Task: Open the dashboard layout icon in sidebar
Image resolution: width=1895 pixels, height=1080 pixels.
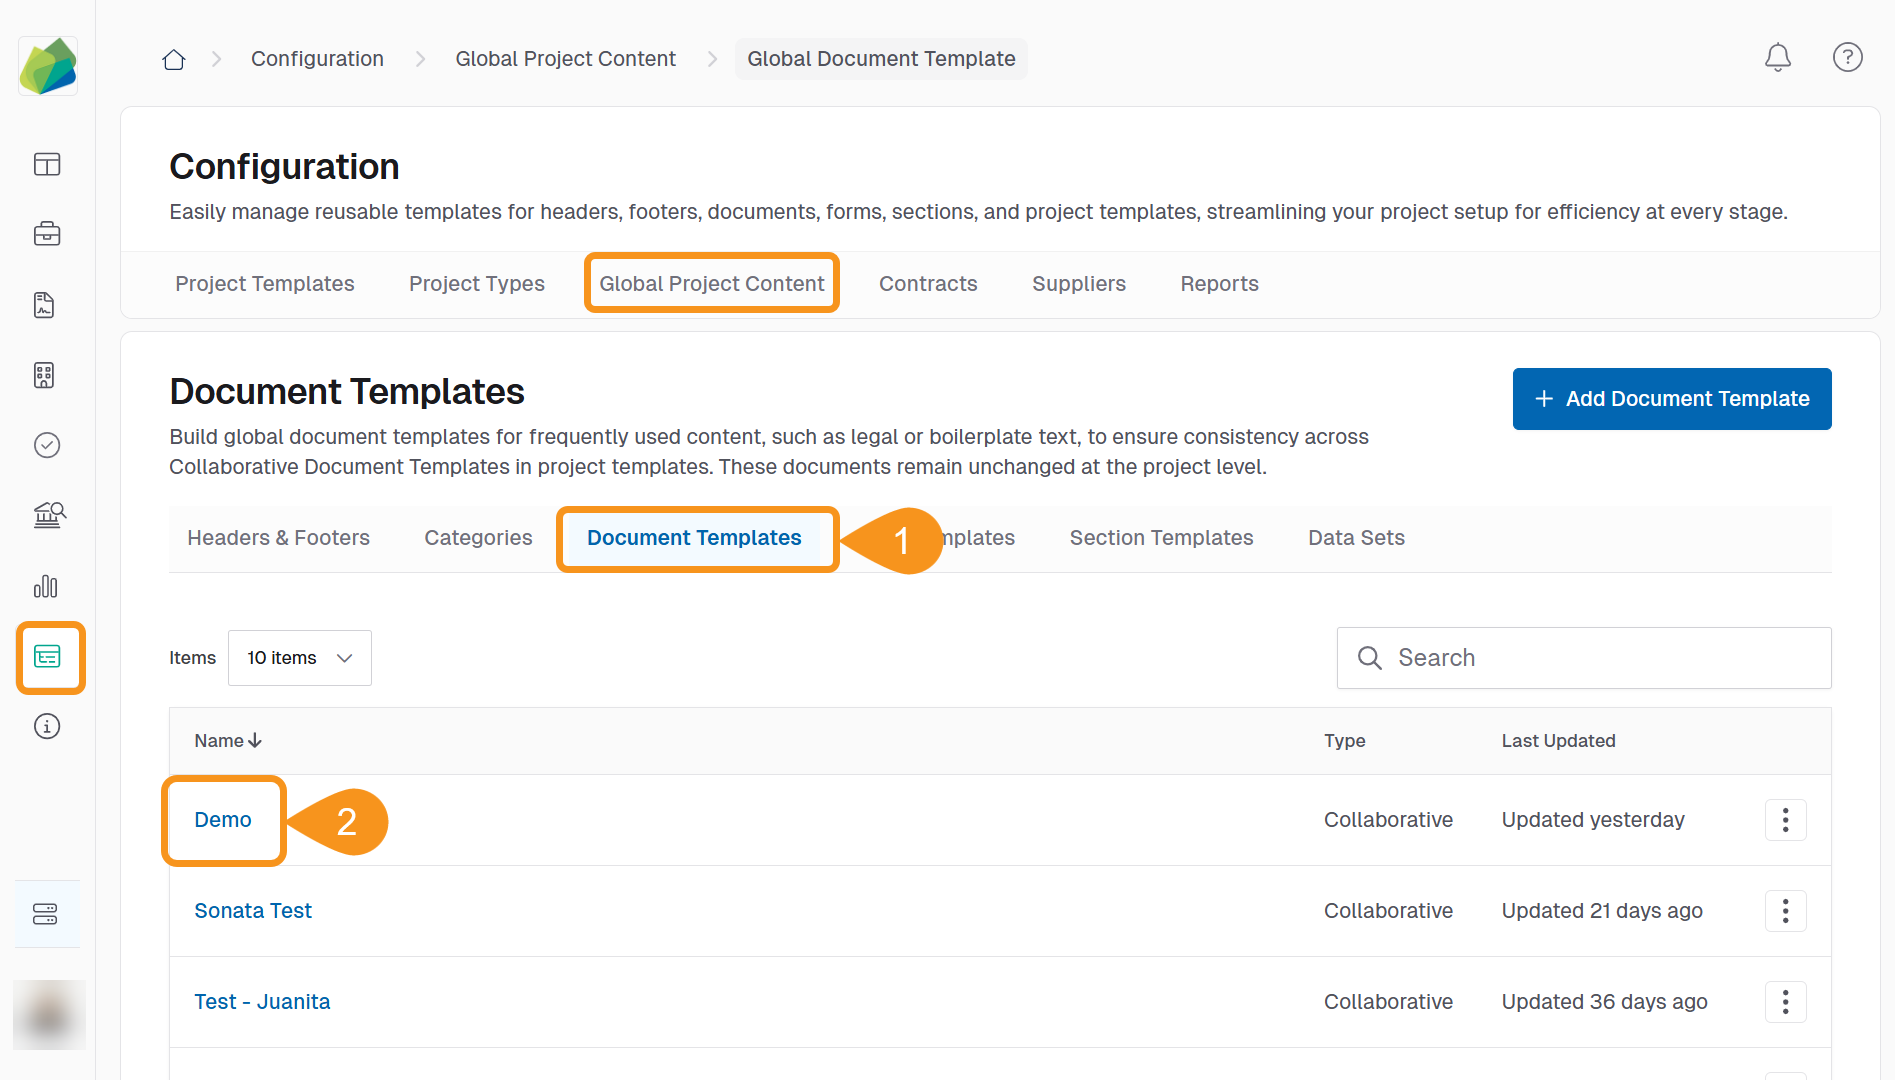Action: pos(47,164)
